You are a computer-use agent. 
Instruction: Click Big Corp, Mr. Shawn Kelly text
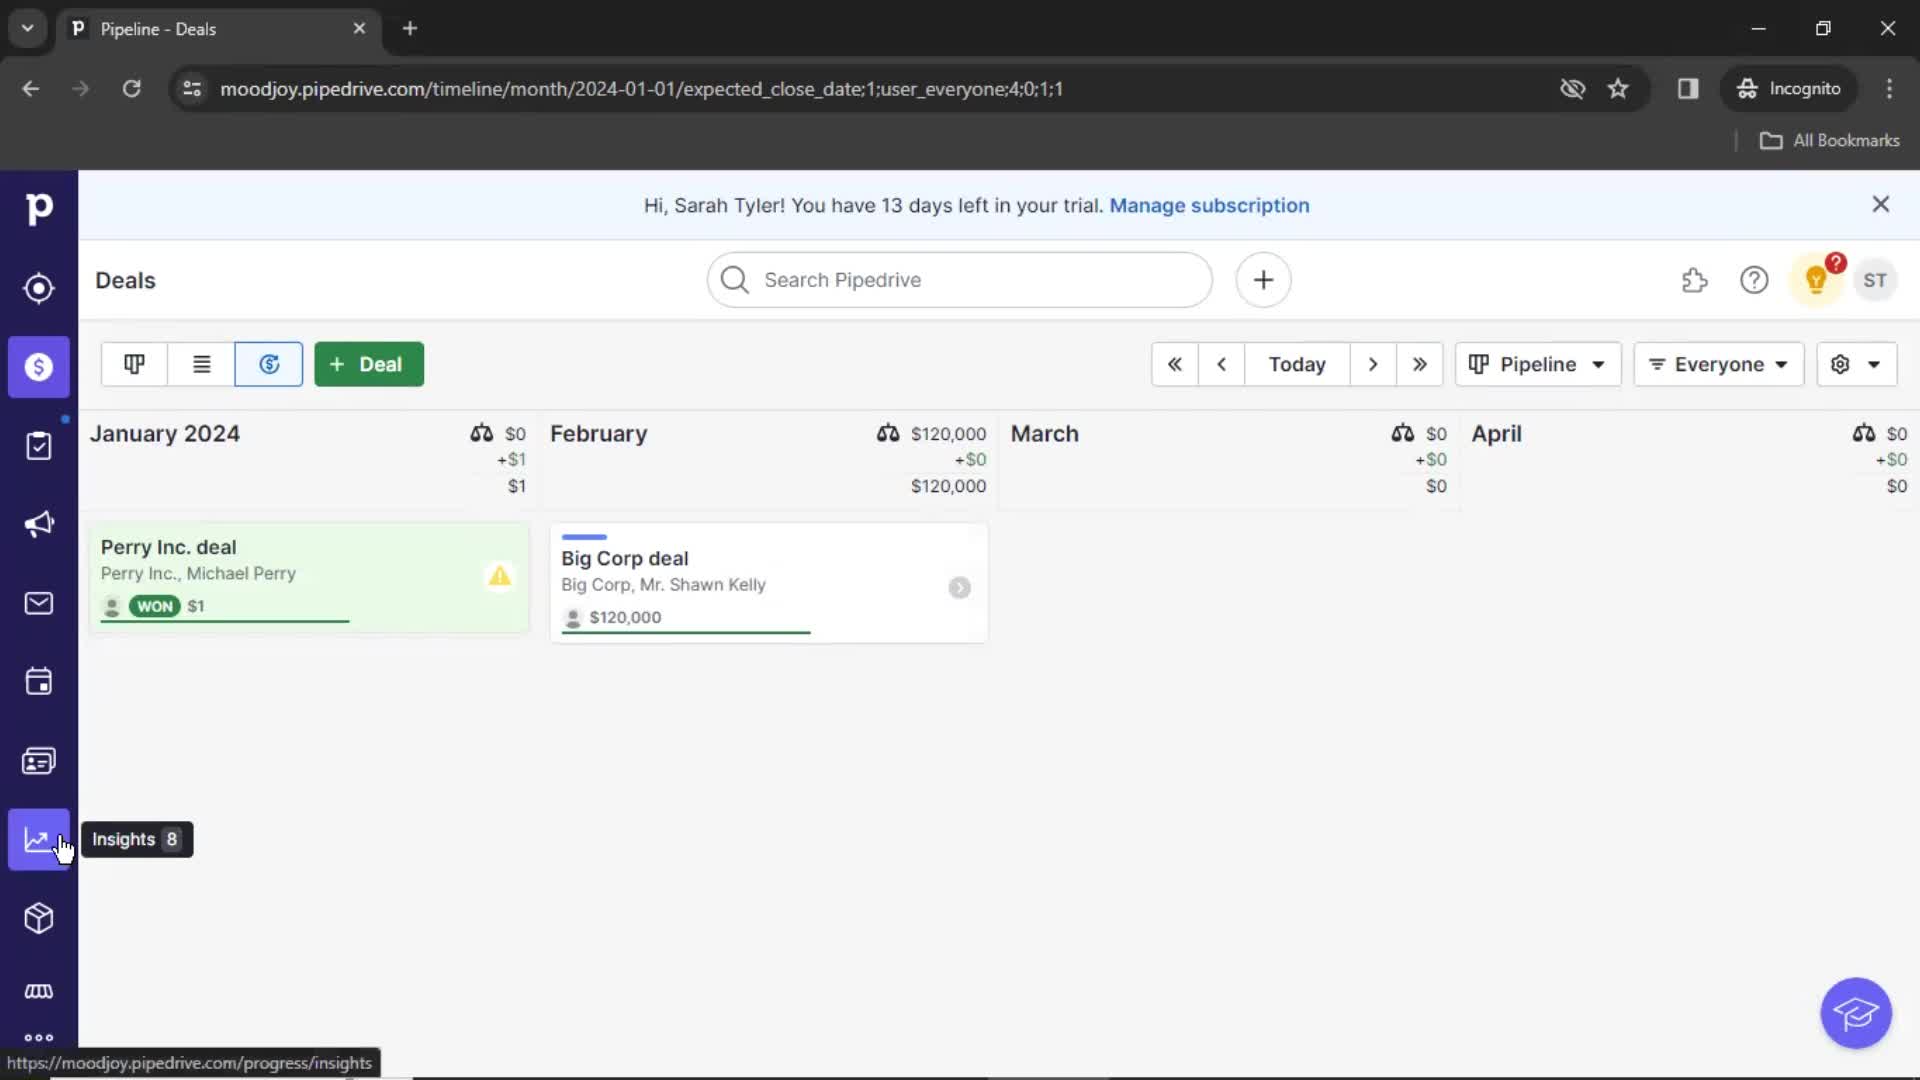point(663,585)
